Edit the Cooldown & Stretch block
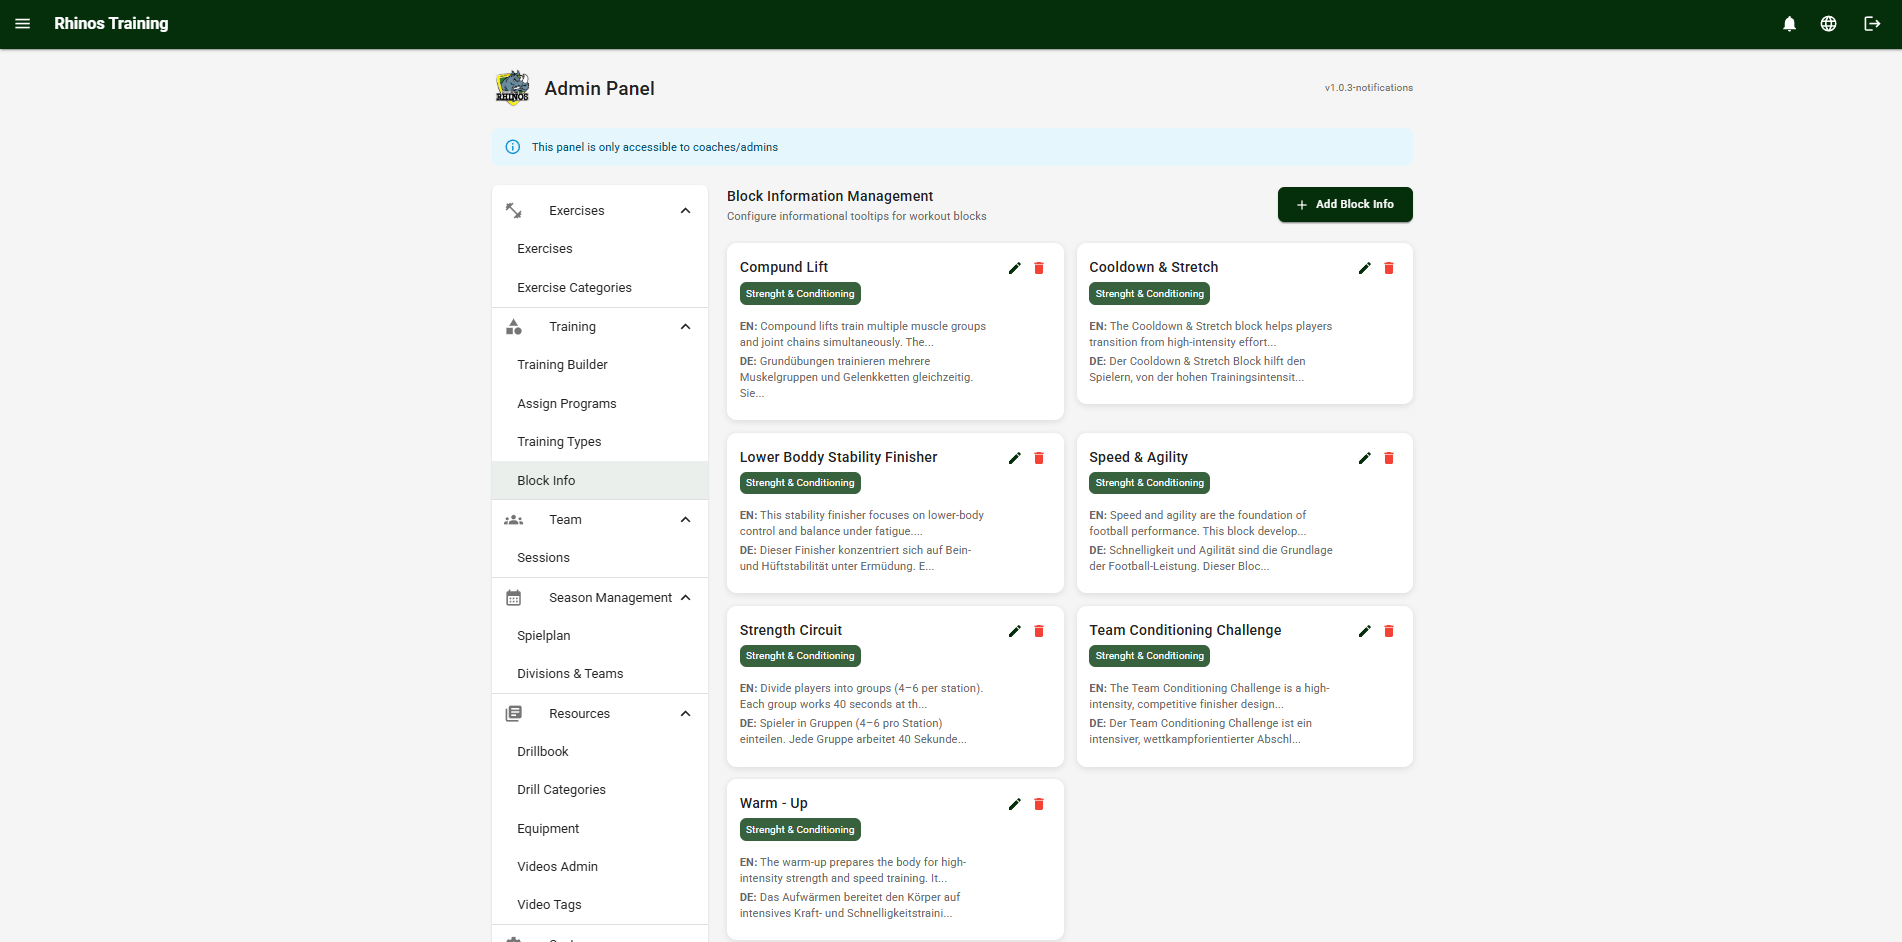 pos(1365,268)
